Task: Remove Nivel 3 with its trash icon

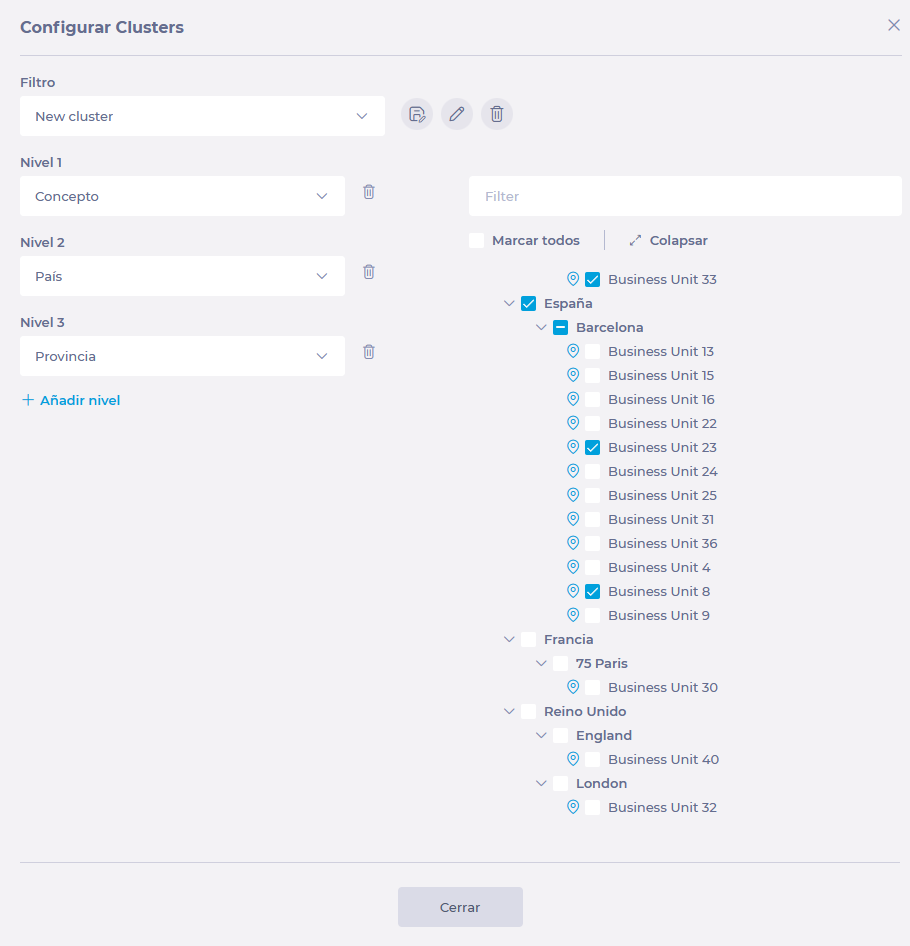Action: (369, 352)
